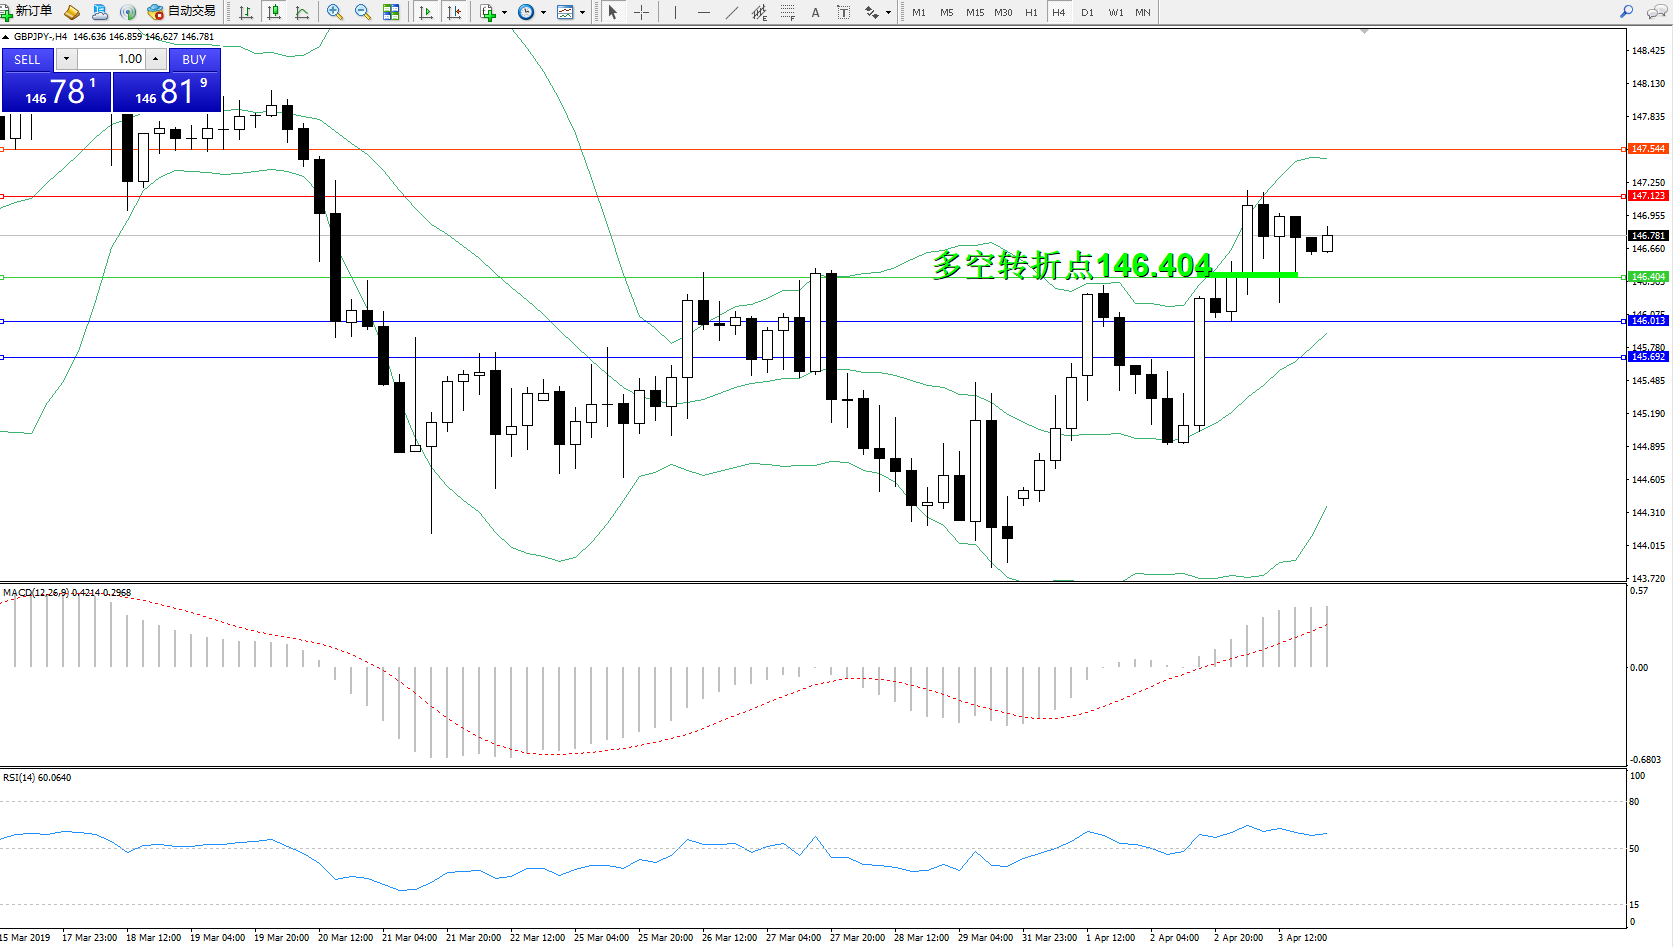Open the periods clock dropdown arrow
Image resolution: width=1673 pixels, height=947 pixels.
coord(543,13)
